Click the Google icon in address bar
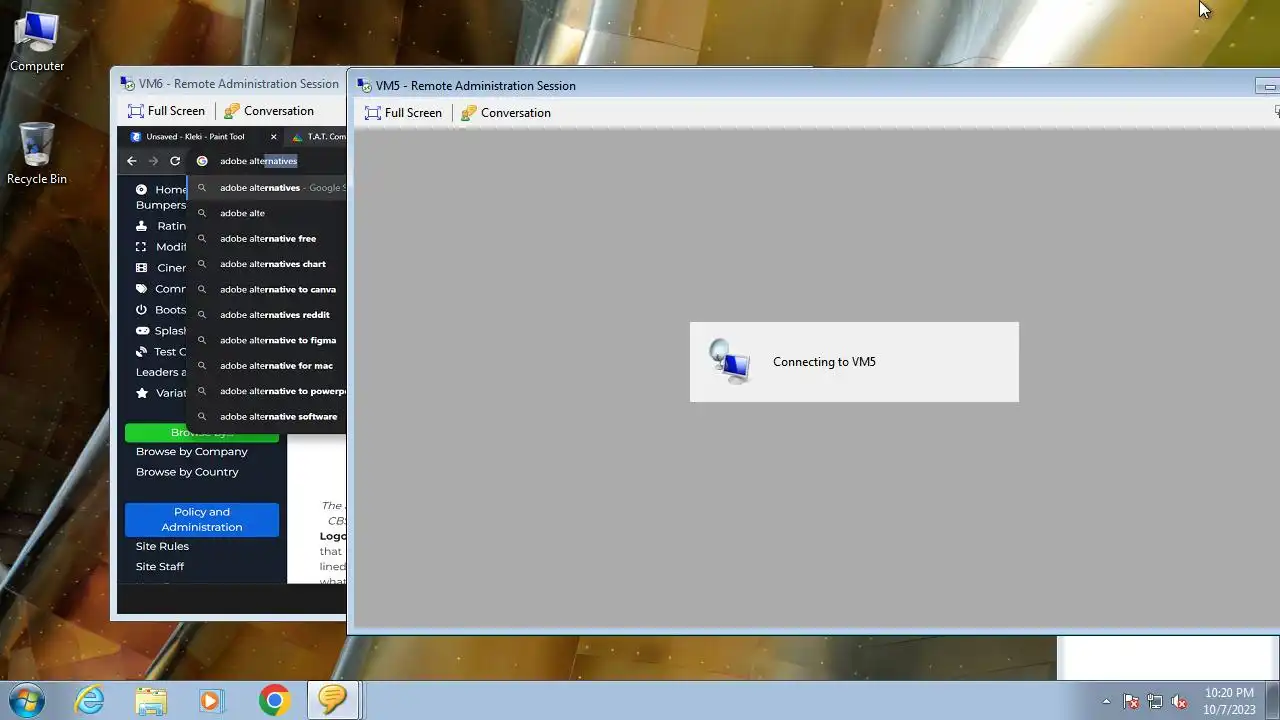This screenshot has width=1280, height=720. point(202,161)
